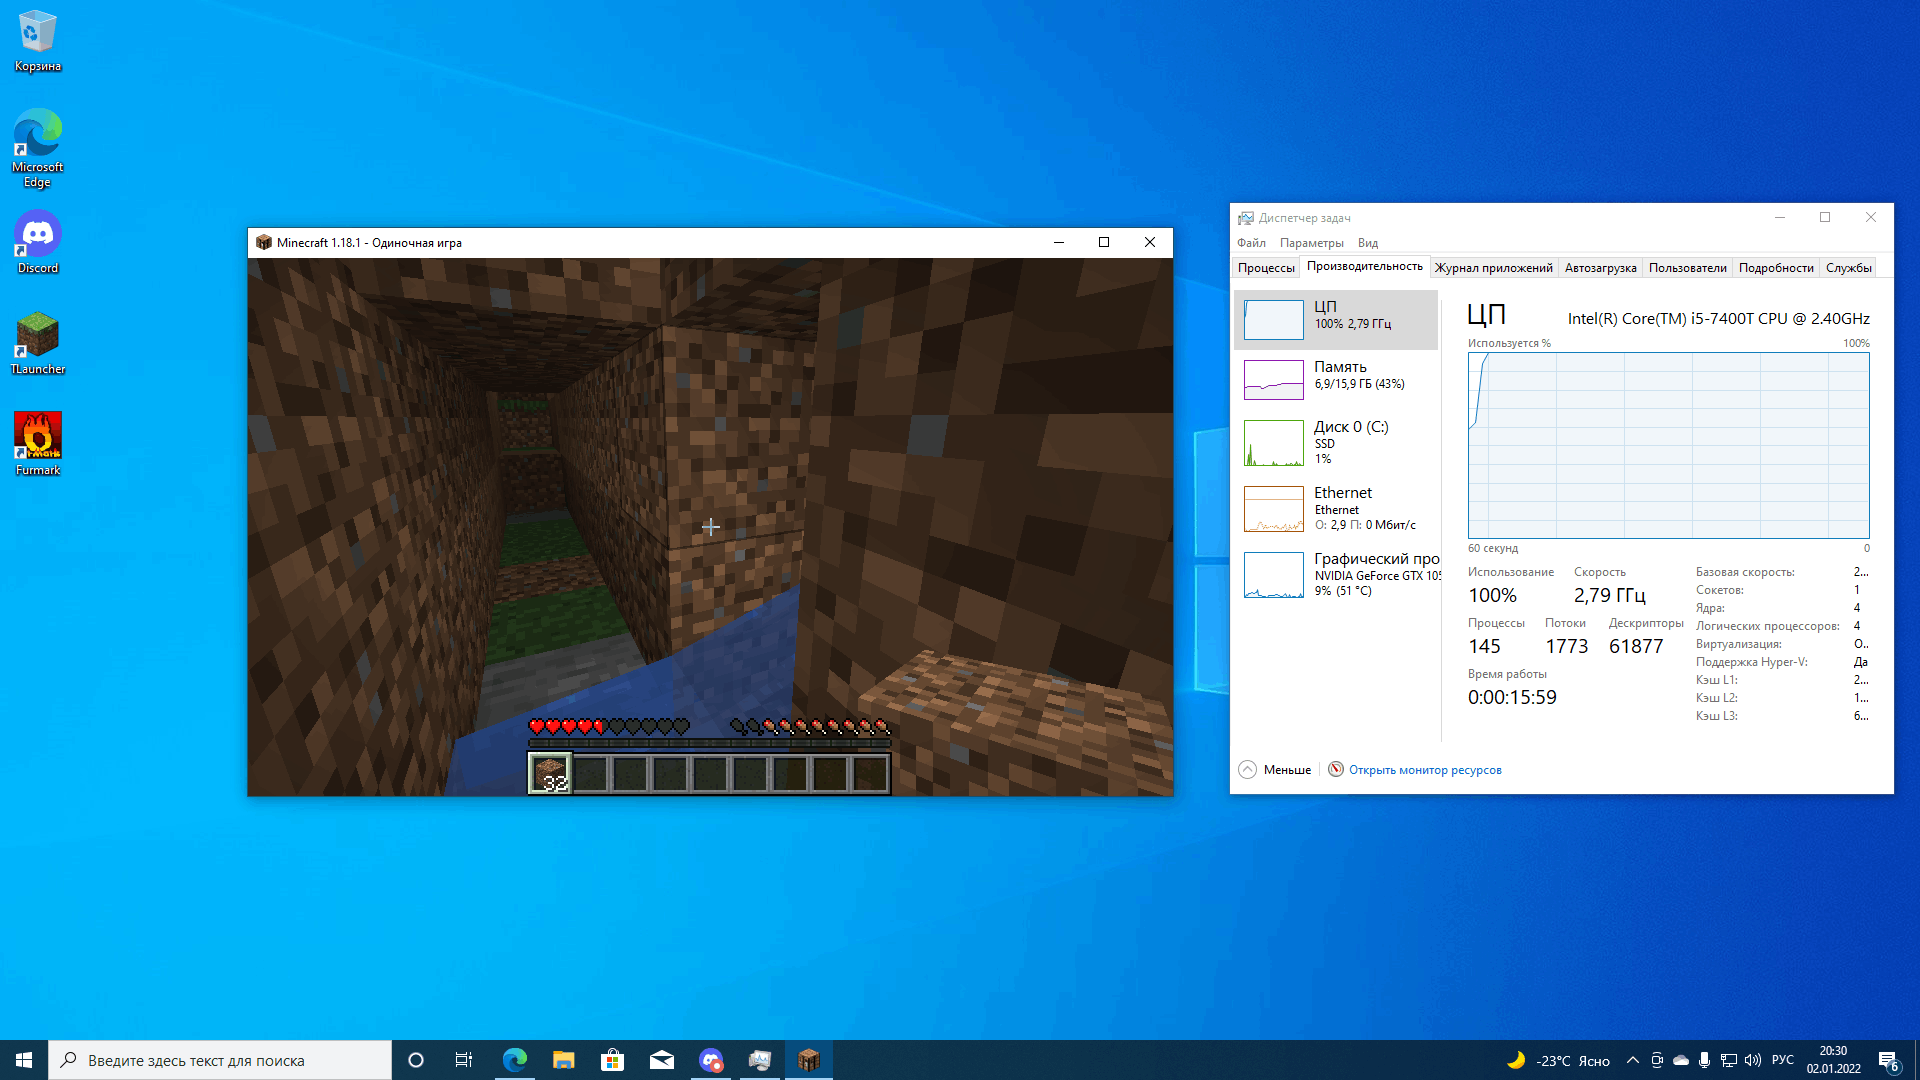
Task: Open the Windows Start menu
Action: point(24,1060)
